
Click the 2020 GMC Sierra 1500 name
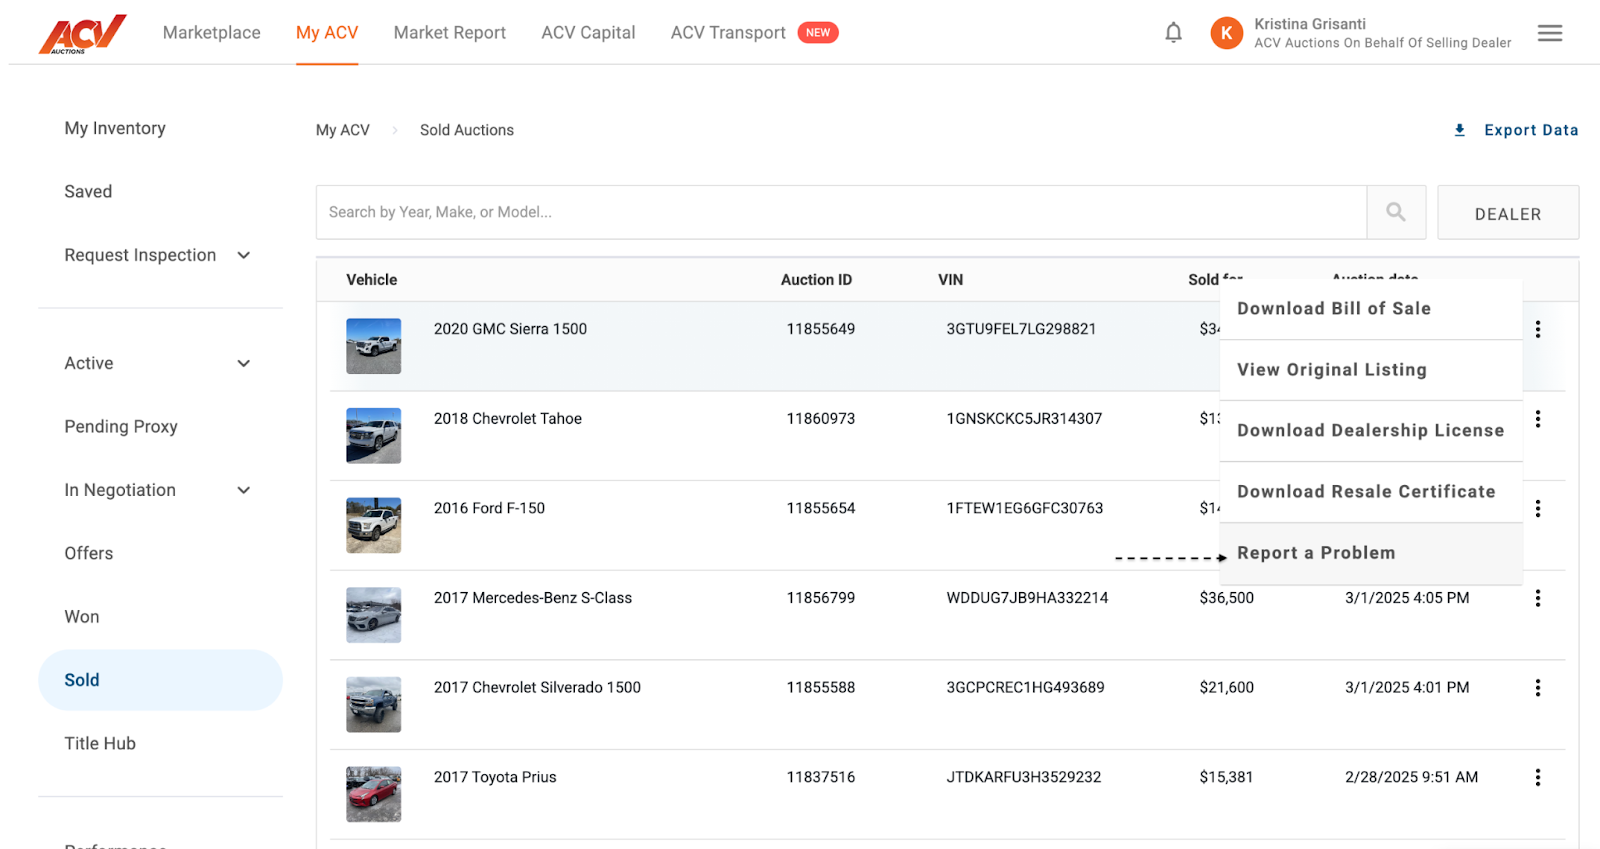coord(510,329)
